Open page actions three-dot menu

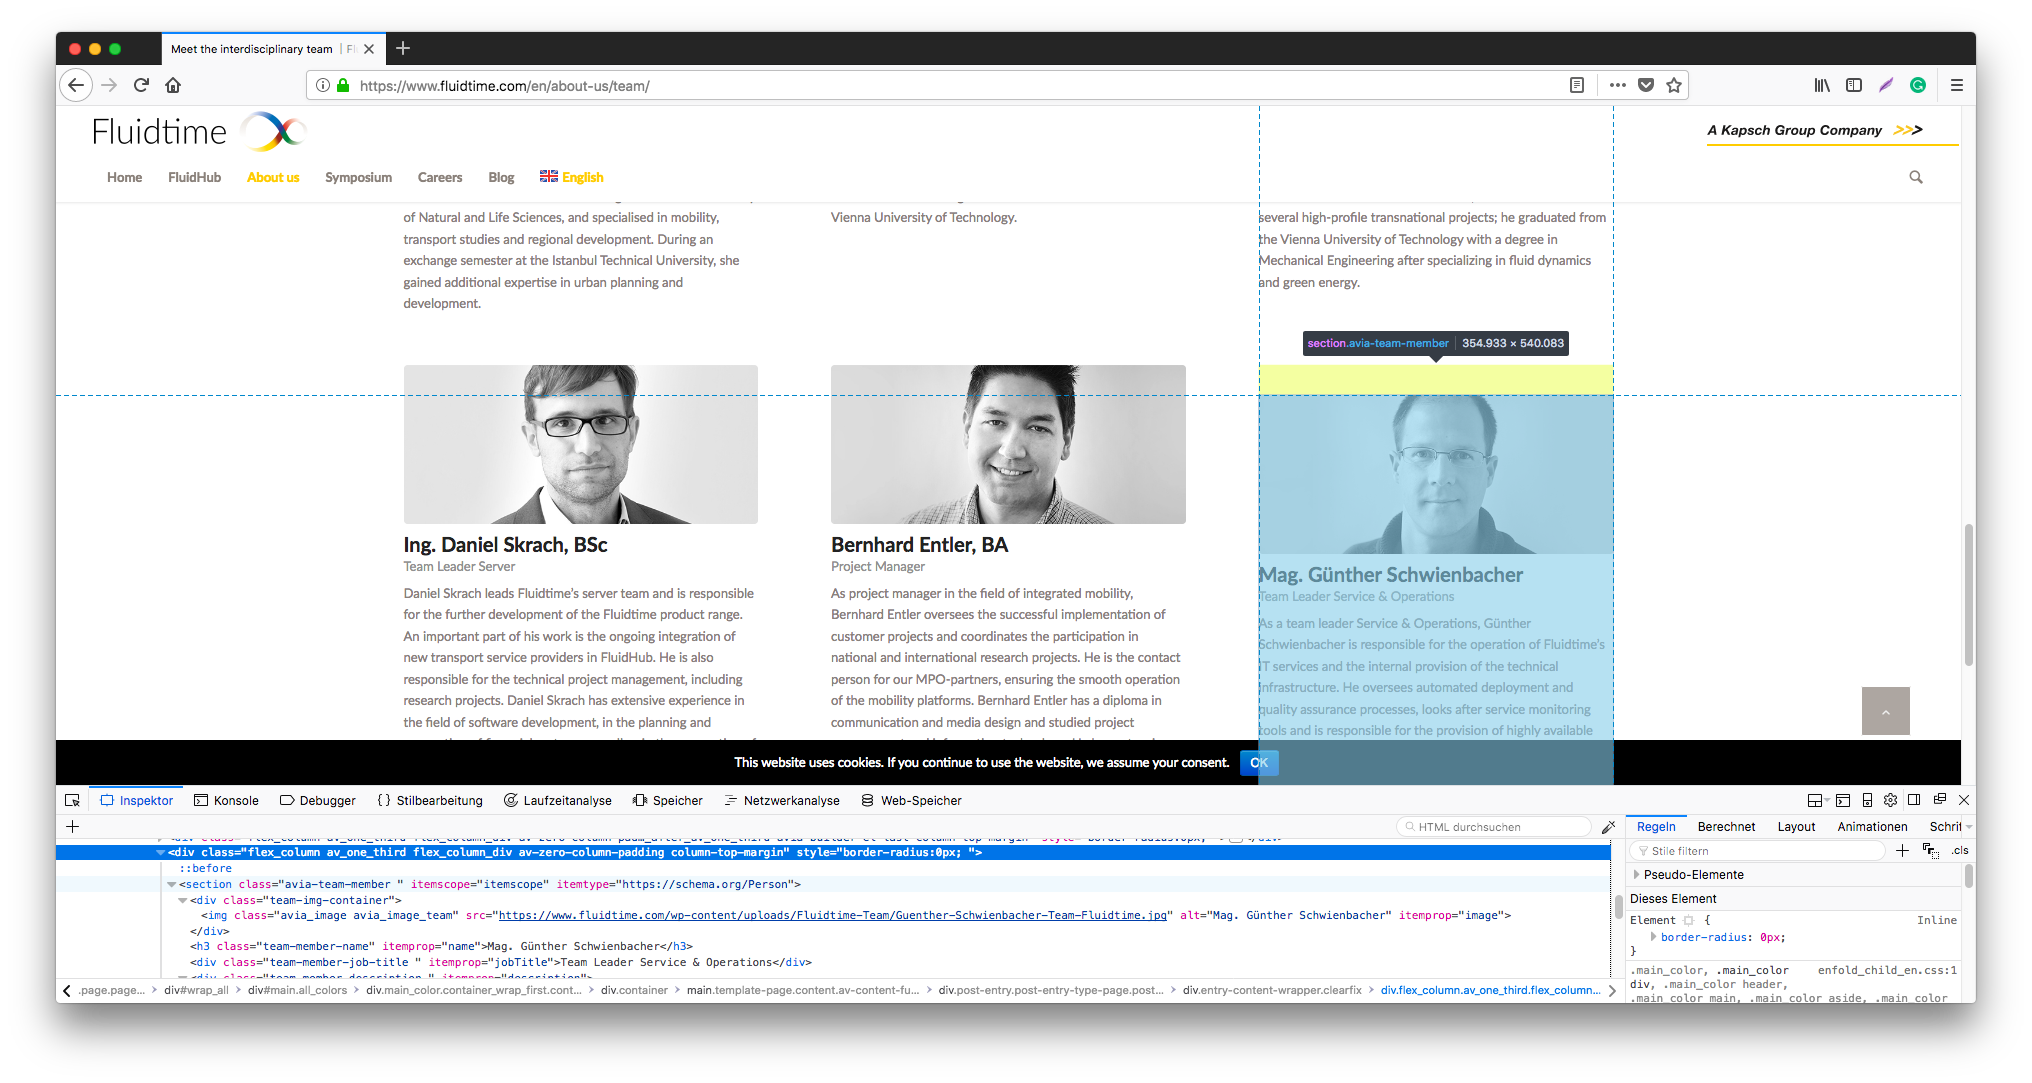(1617, 86)
